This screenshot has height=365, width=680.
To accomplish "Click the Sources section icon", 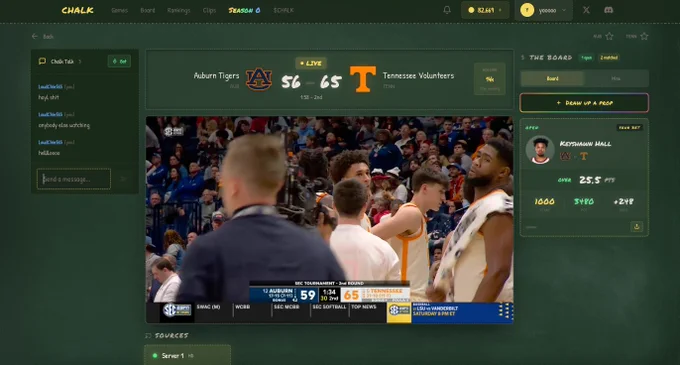I will click(148, 336).
